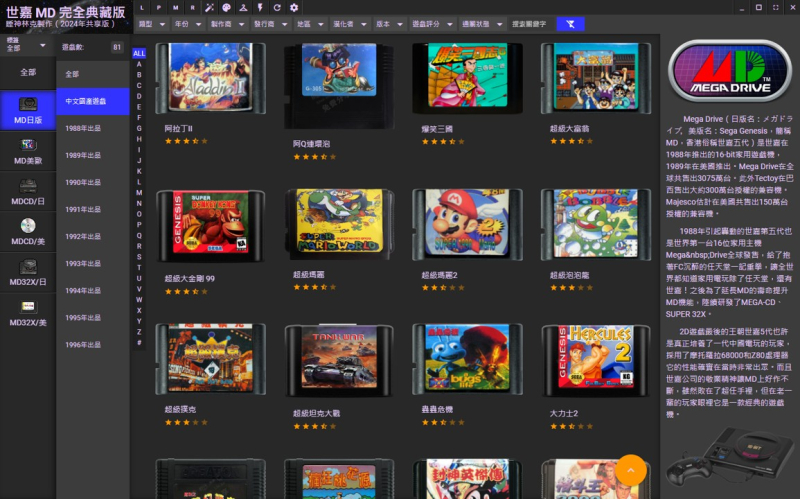Toggle the L layout button

pyautogui.click(x=142, y=8)
